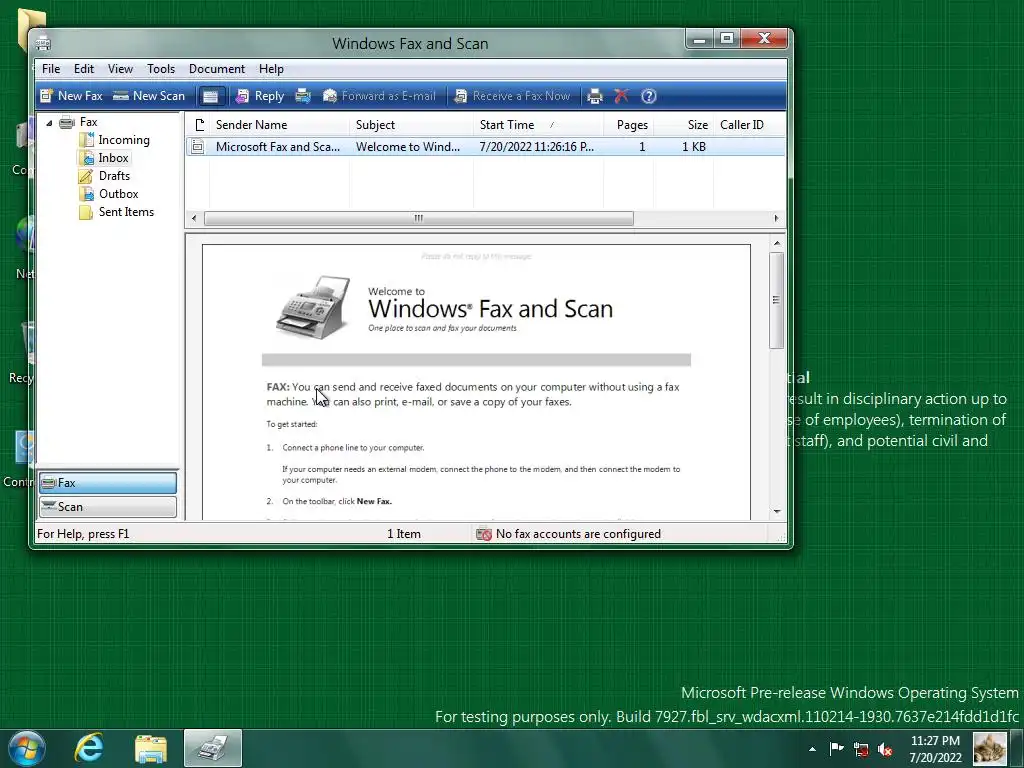Click the blue Help question mark icon
The height and width of the screenshot is (768, 1024).
point(648,96)
